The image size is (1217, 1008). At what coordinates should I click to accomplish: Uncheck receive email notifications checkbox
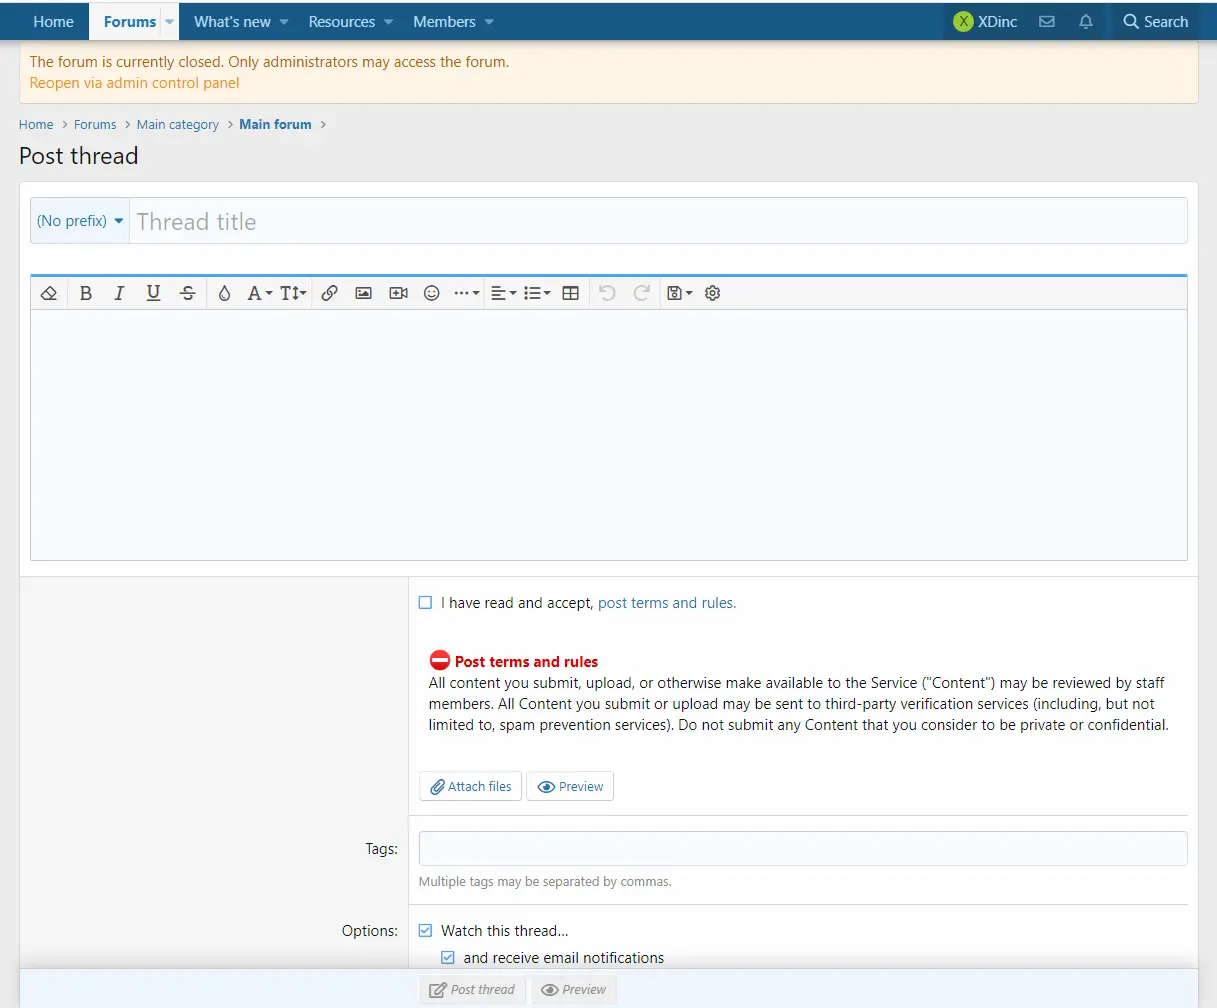448,957
